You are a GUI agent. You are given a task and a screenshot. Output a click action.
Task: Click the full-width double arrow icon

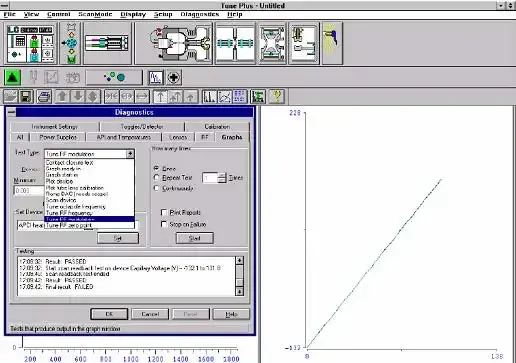142,97
